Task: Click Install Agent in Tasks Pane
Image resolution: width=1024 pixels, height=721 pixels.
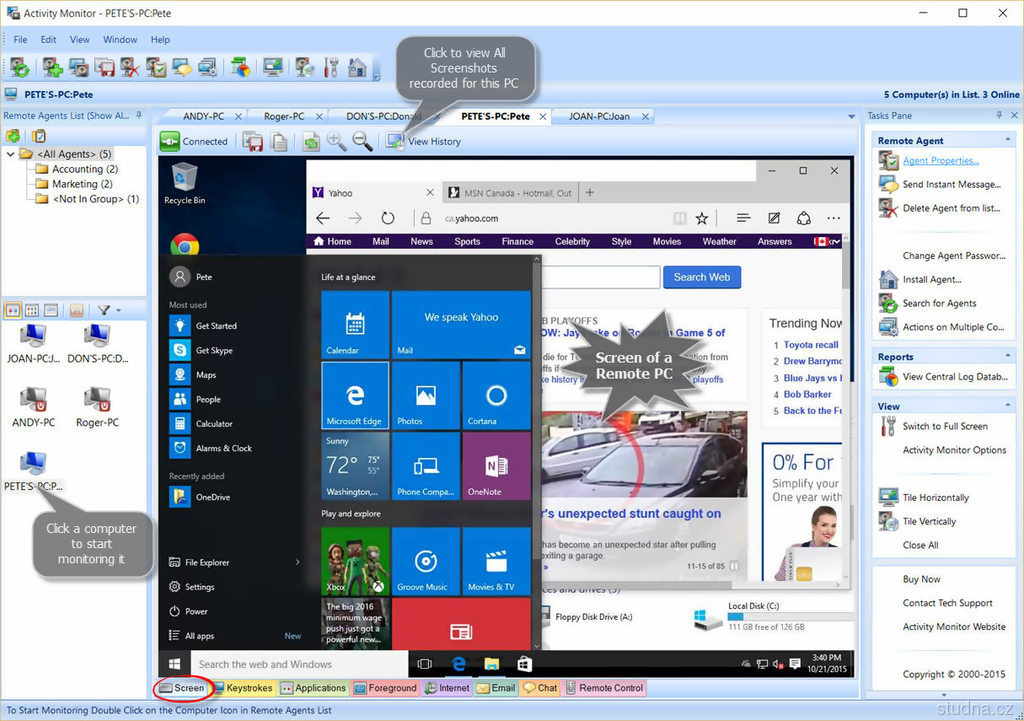Action: coord(932,280)
